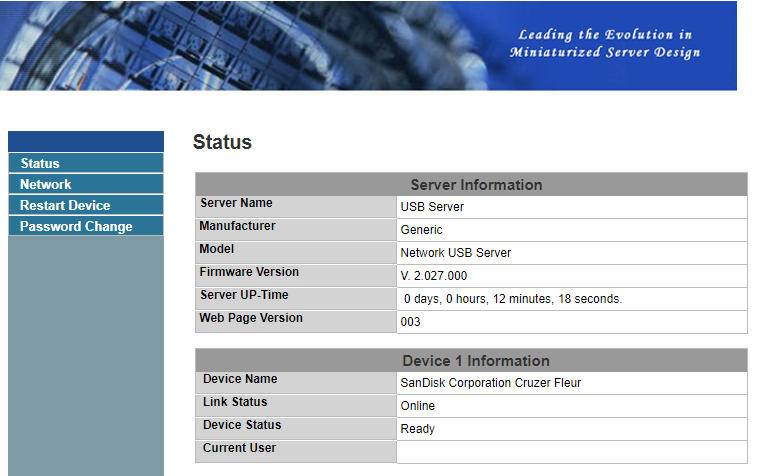This screenshot has width=757, height=476.
Task: Select the Network USB Server value
Action: pyautogui.click(x=456, y=253)
